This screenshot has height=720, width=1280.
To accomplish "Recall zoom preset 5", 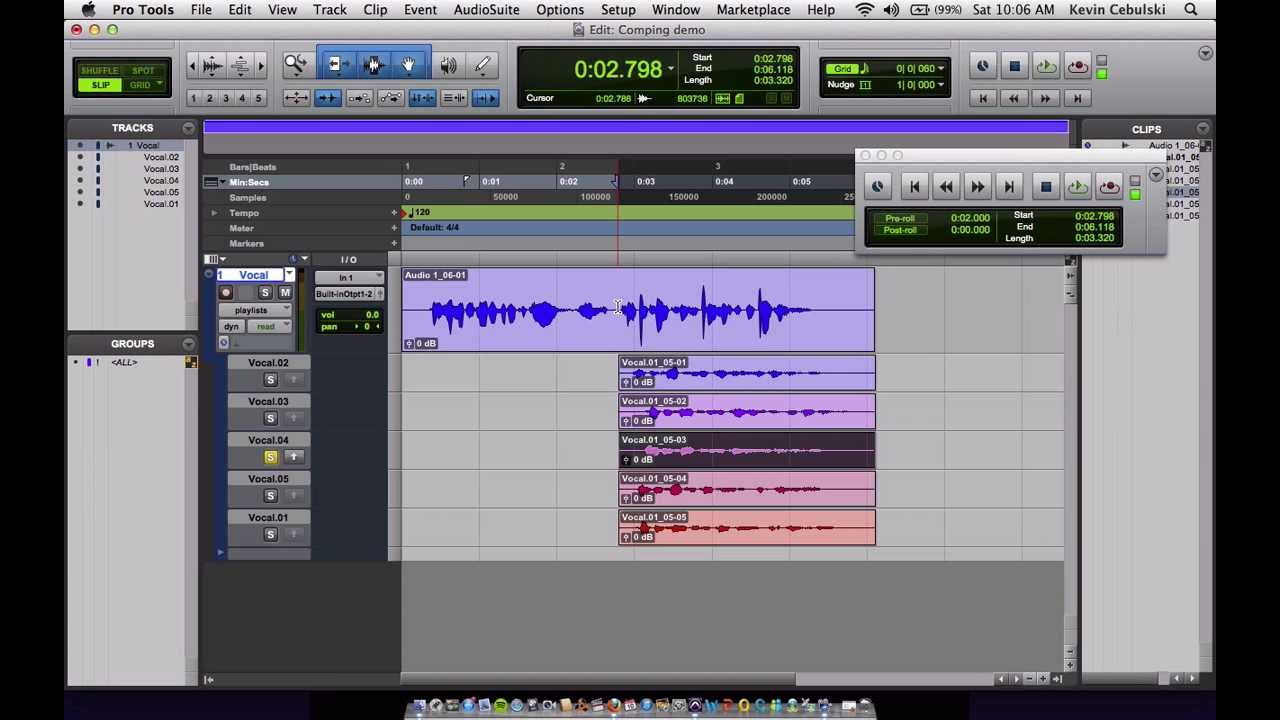I will (258, 98).
